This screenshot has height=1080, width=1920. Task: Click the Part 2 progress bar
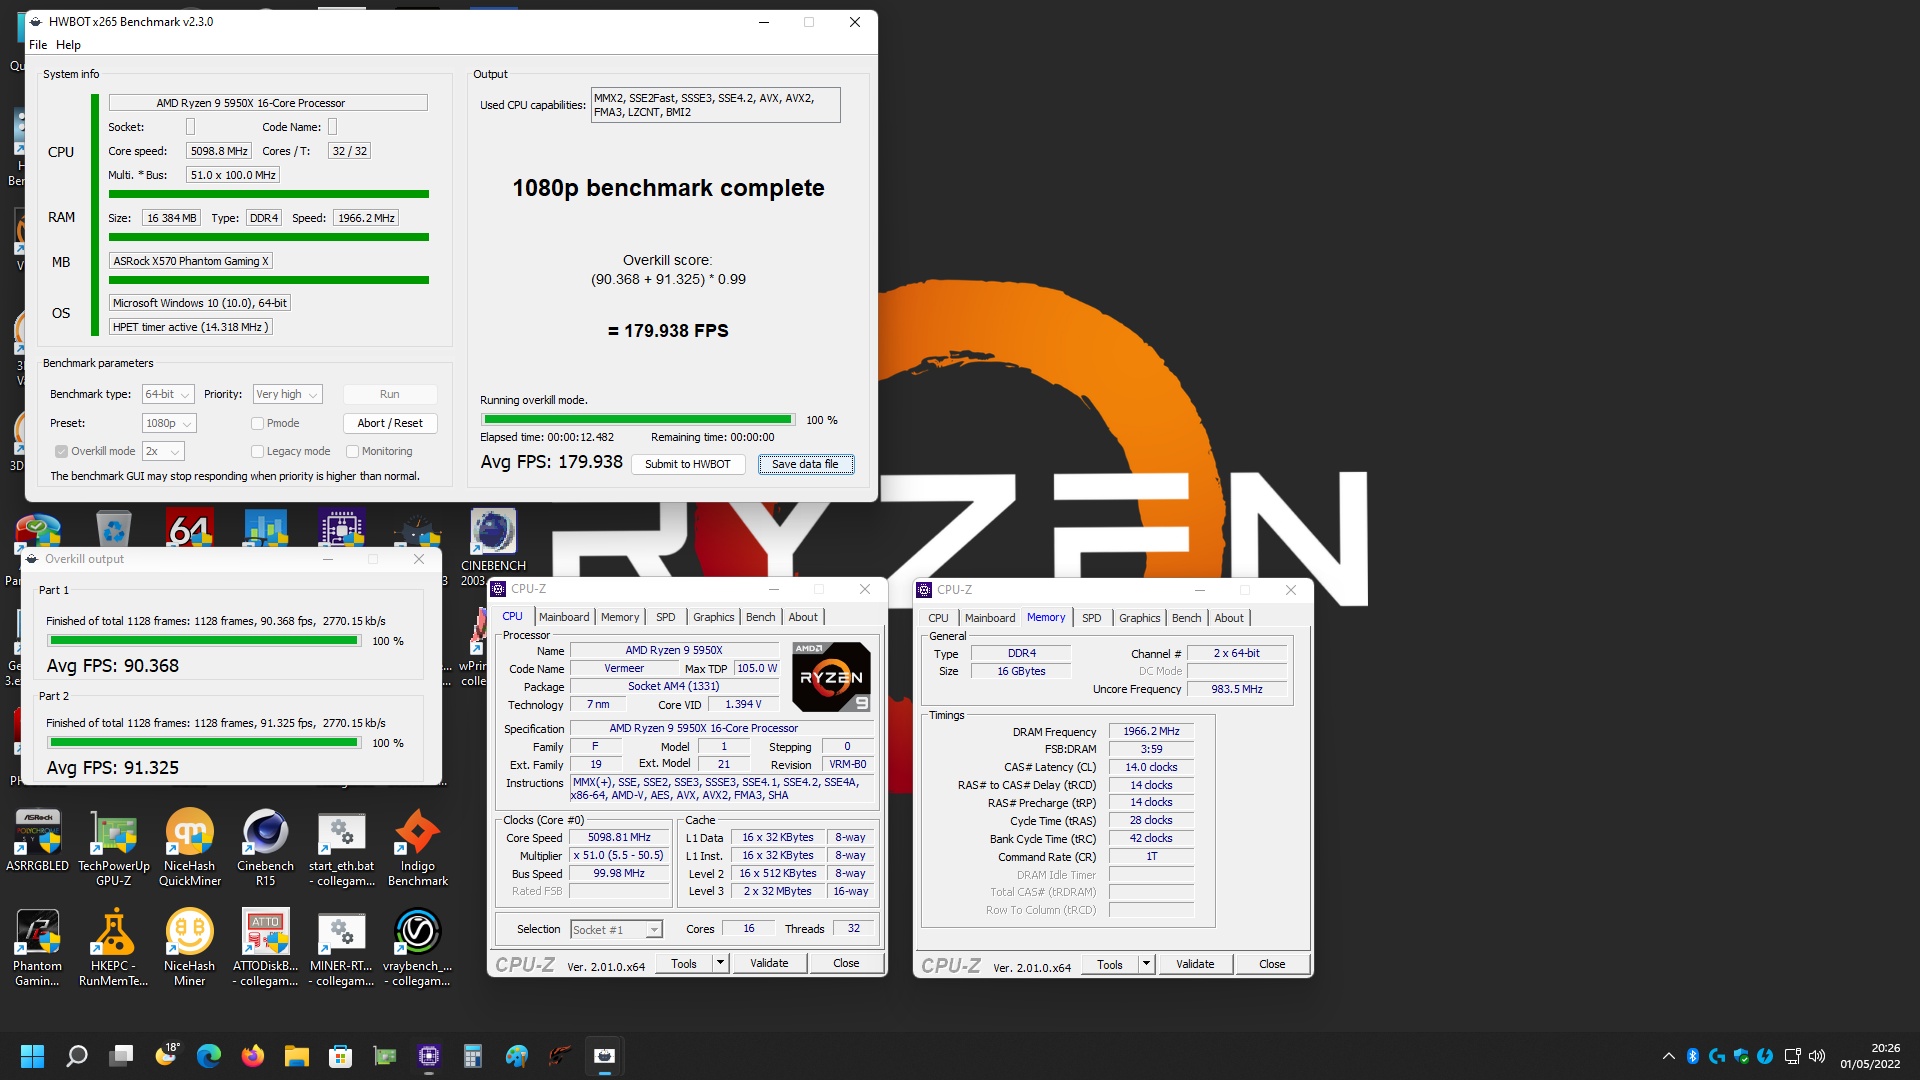point(204,743)
